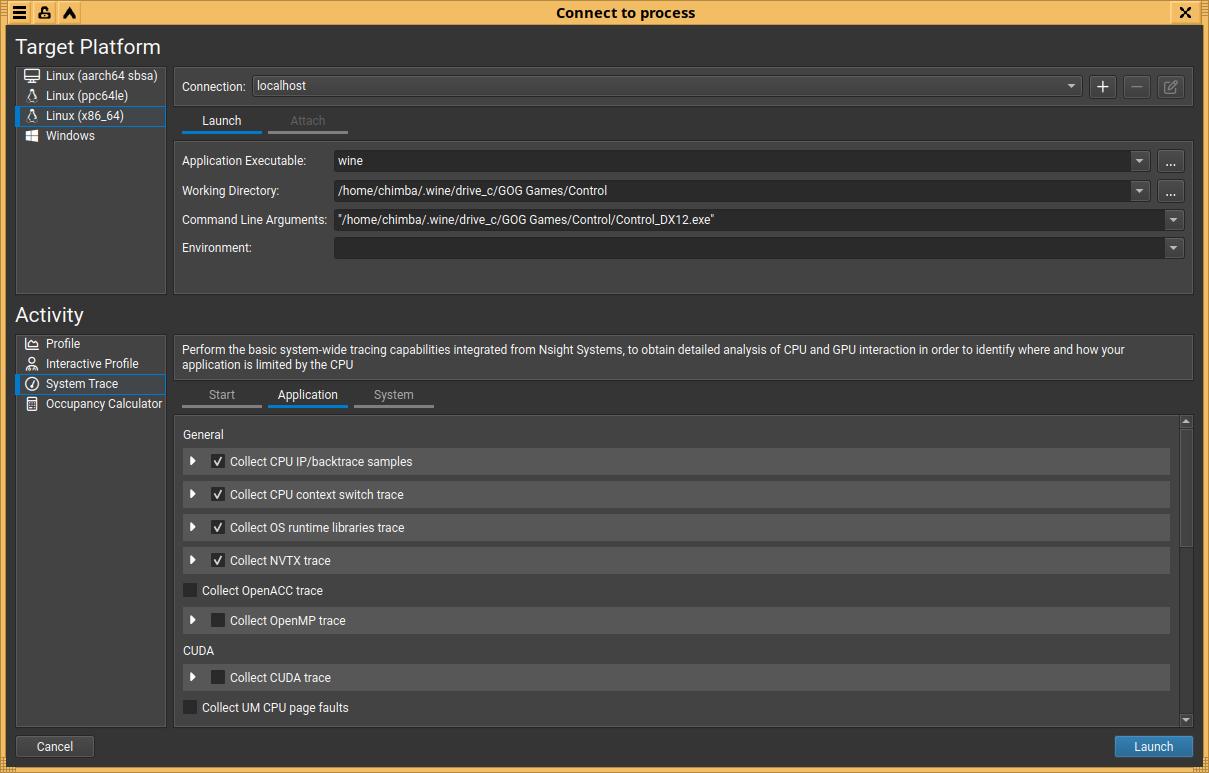Screen dimensions: 1209x773
Task: Open the Environment dropdown arrow
Action: (1174, 248)
